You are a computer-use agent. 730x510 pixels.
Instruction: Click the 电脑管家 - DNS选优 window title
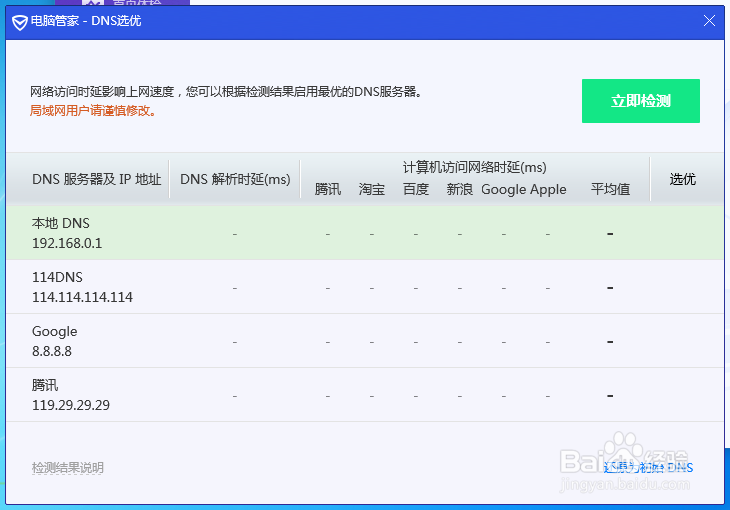[x=86, y=21]
